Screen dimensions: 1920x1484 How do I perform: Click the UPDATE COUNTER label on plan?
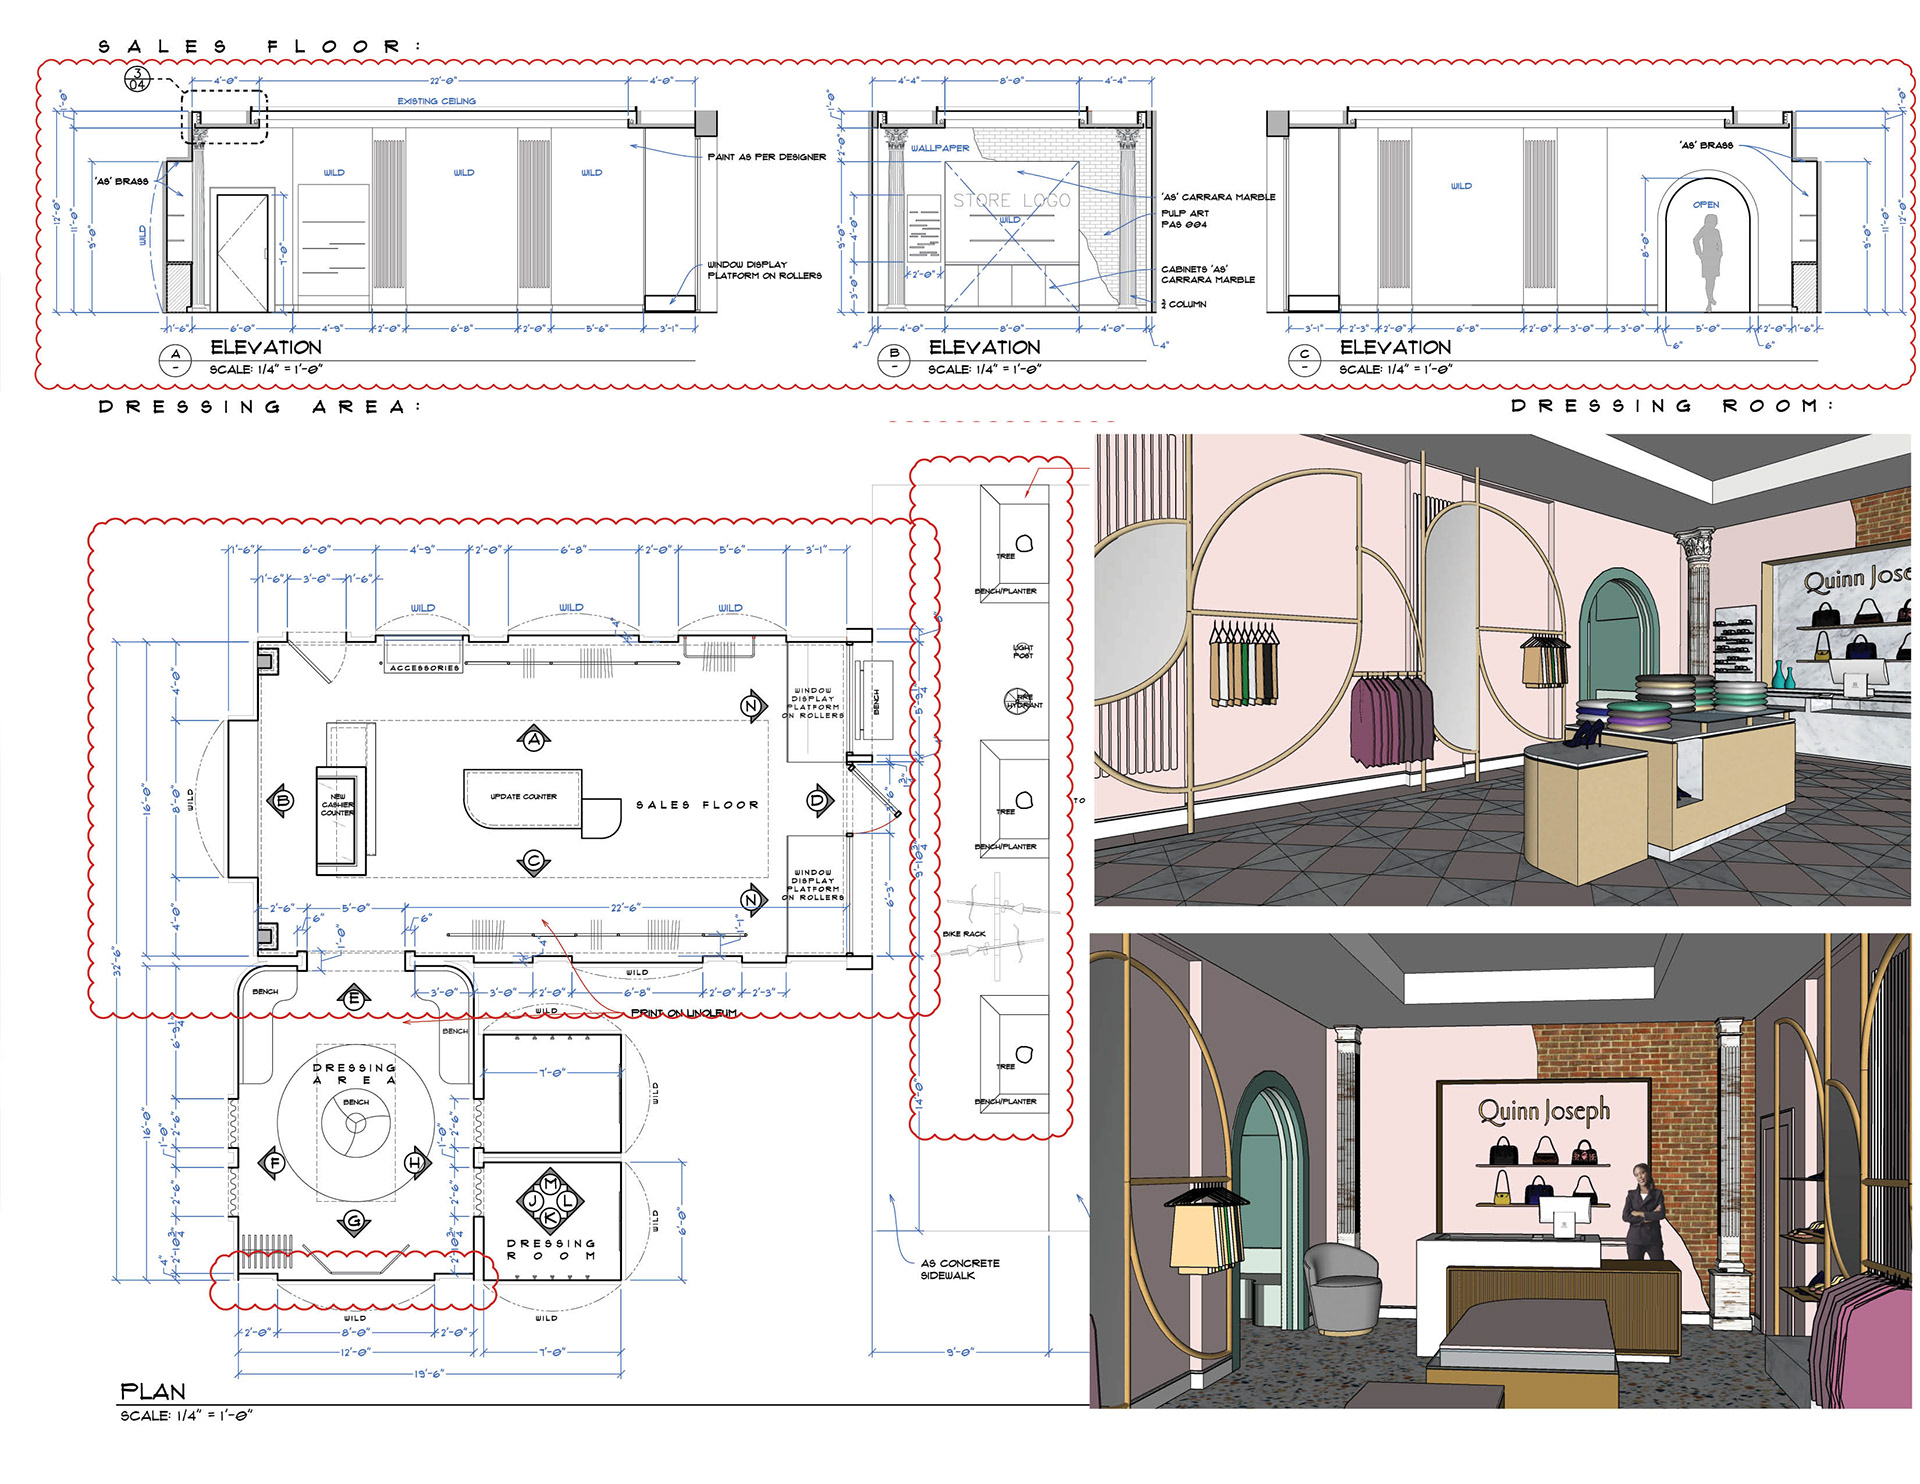pos(523,797)
